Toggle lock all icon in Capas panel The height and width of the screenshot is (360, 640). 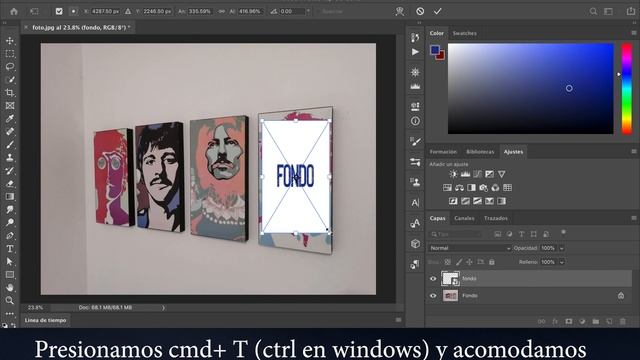click(x=492, y=262)
